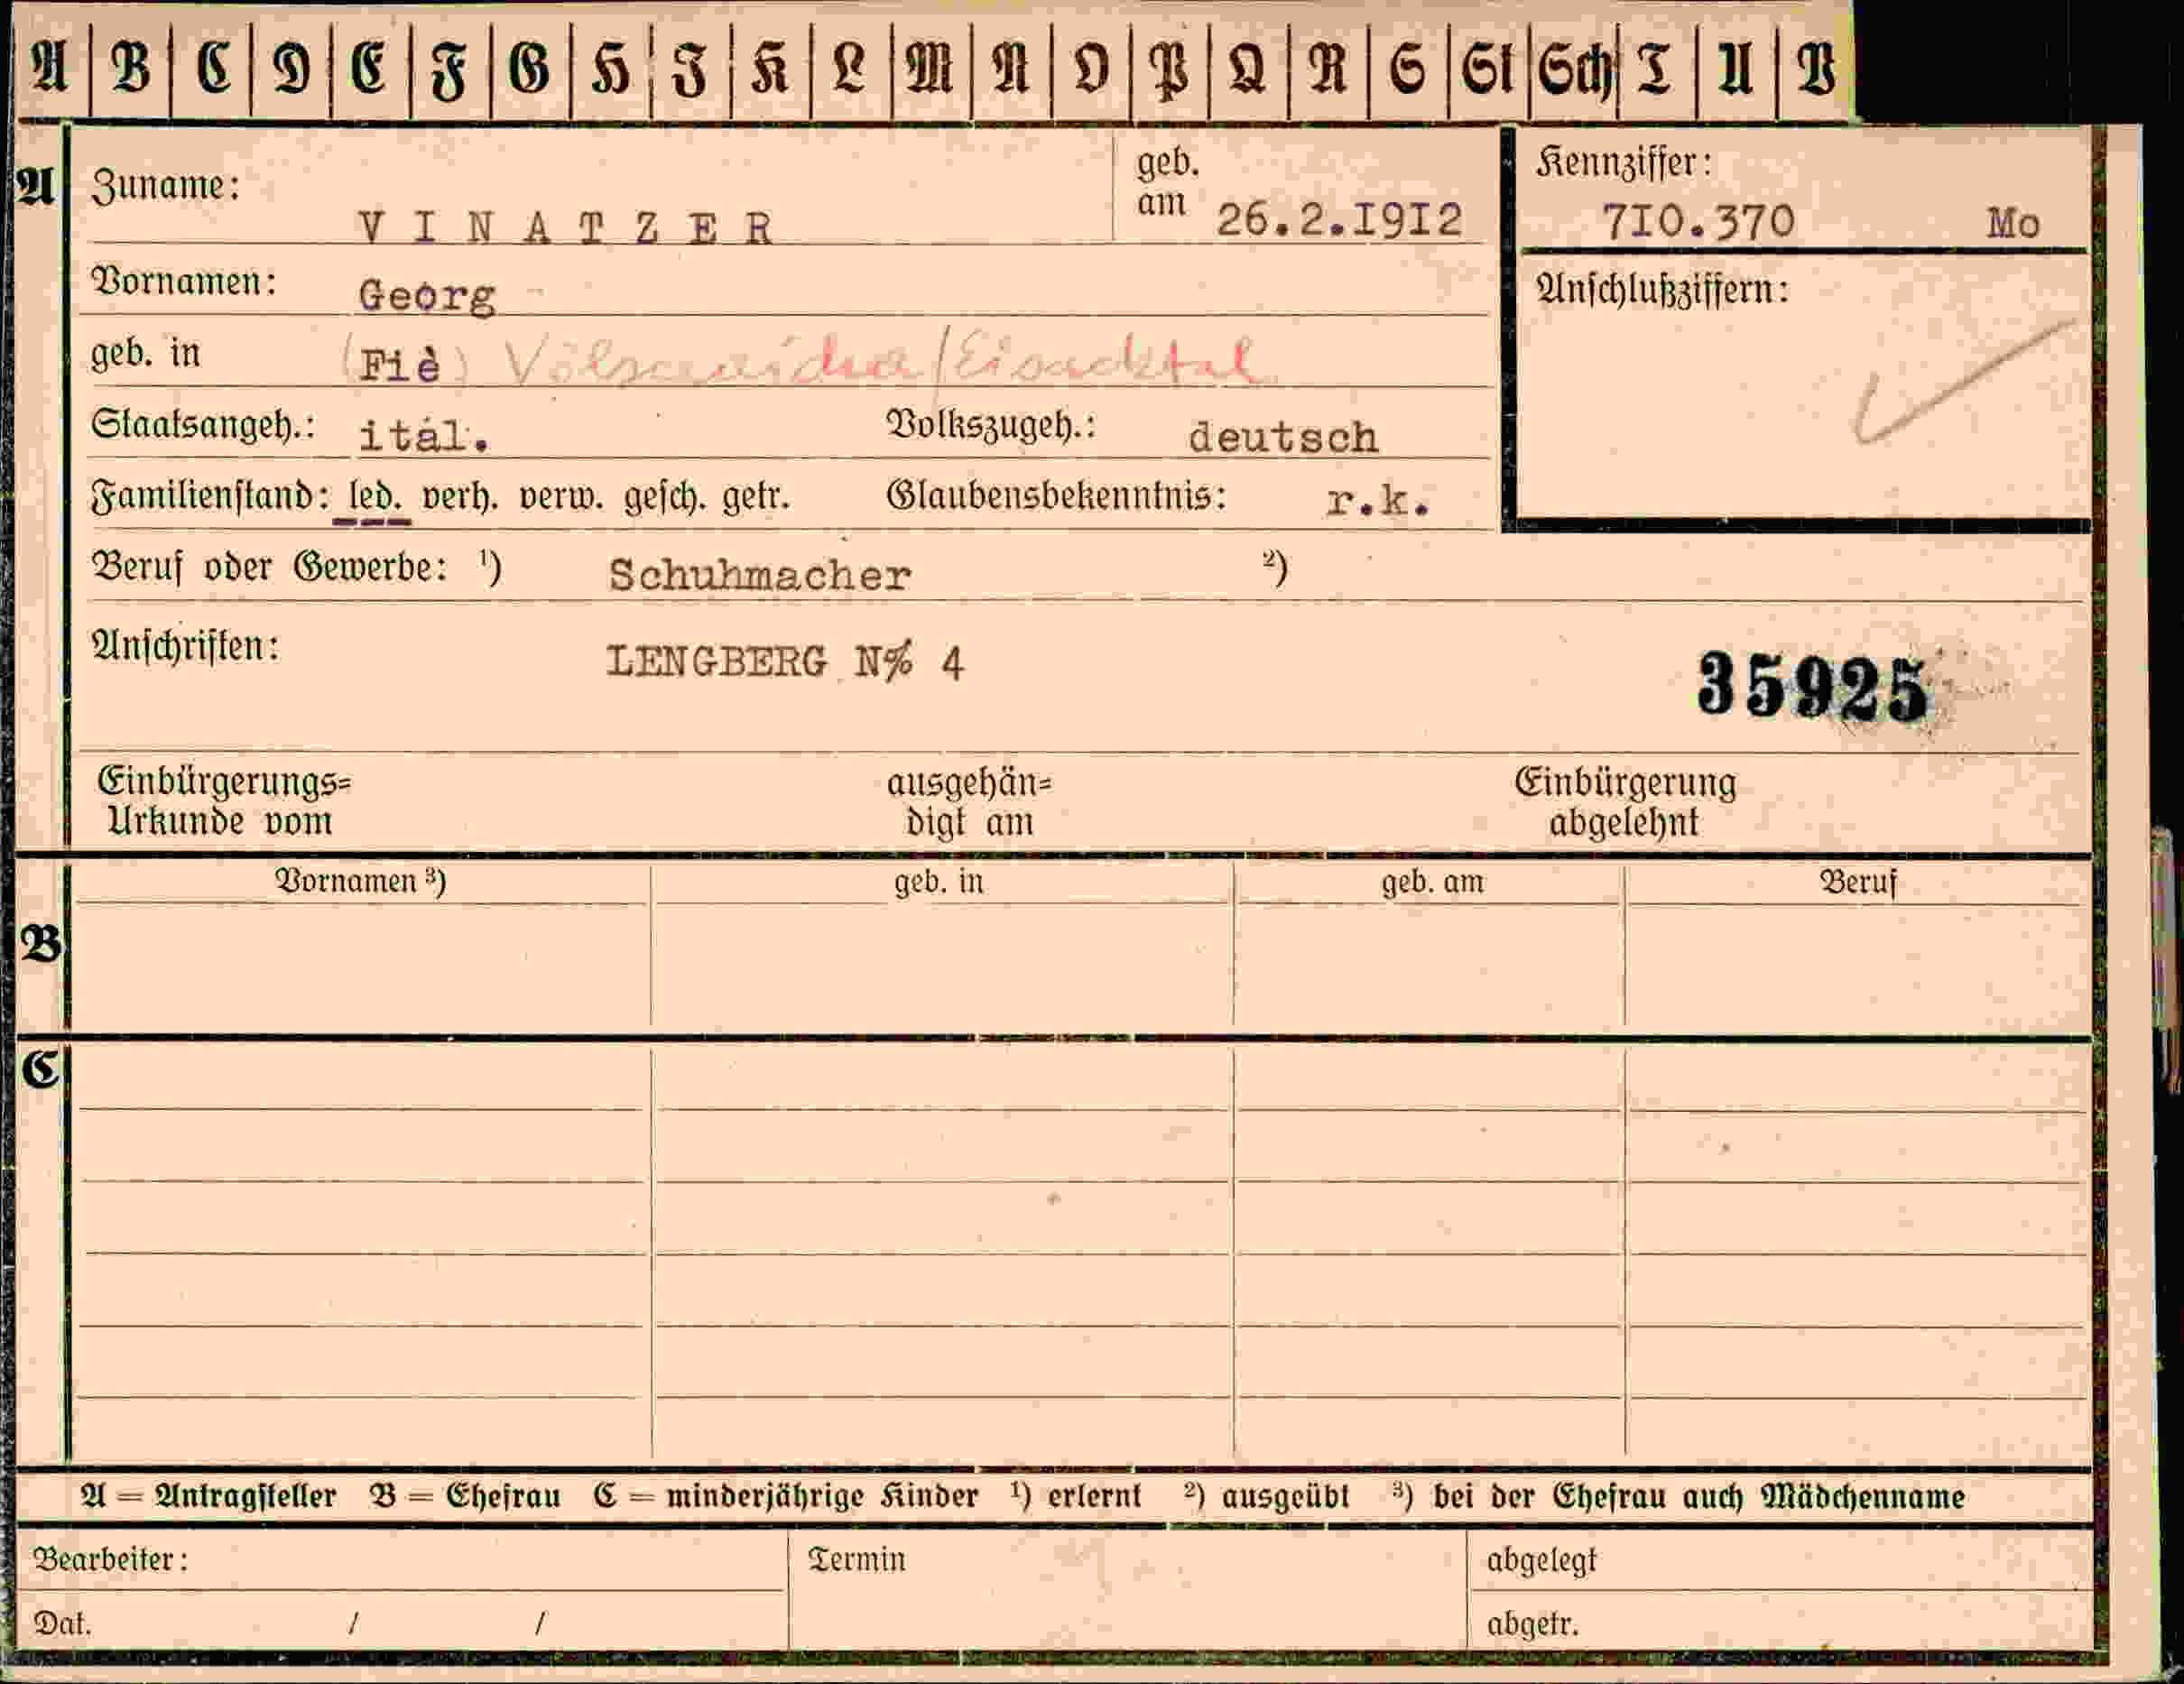The height and width of the screenshot is (1684, 2184).
Task: Click the marital status option 'getr.'
Action: pyautogui.click(x=756, y=497)
